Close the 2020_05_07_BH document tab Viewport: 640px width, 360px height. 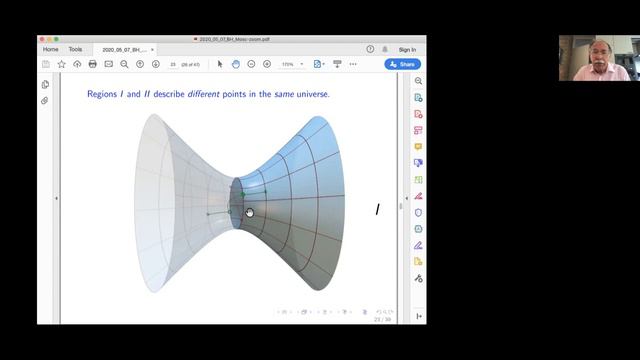152,49
